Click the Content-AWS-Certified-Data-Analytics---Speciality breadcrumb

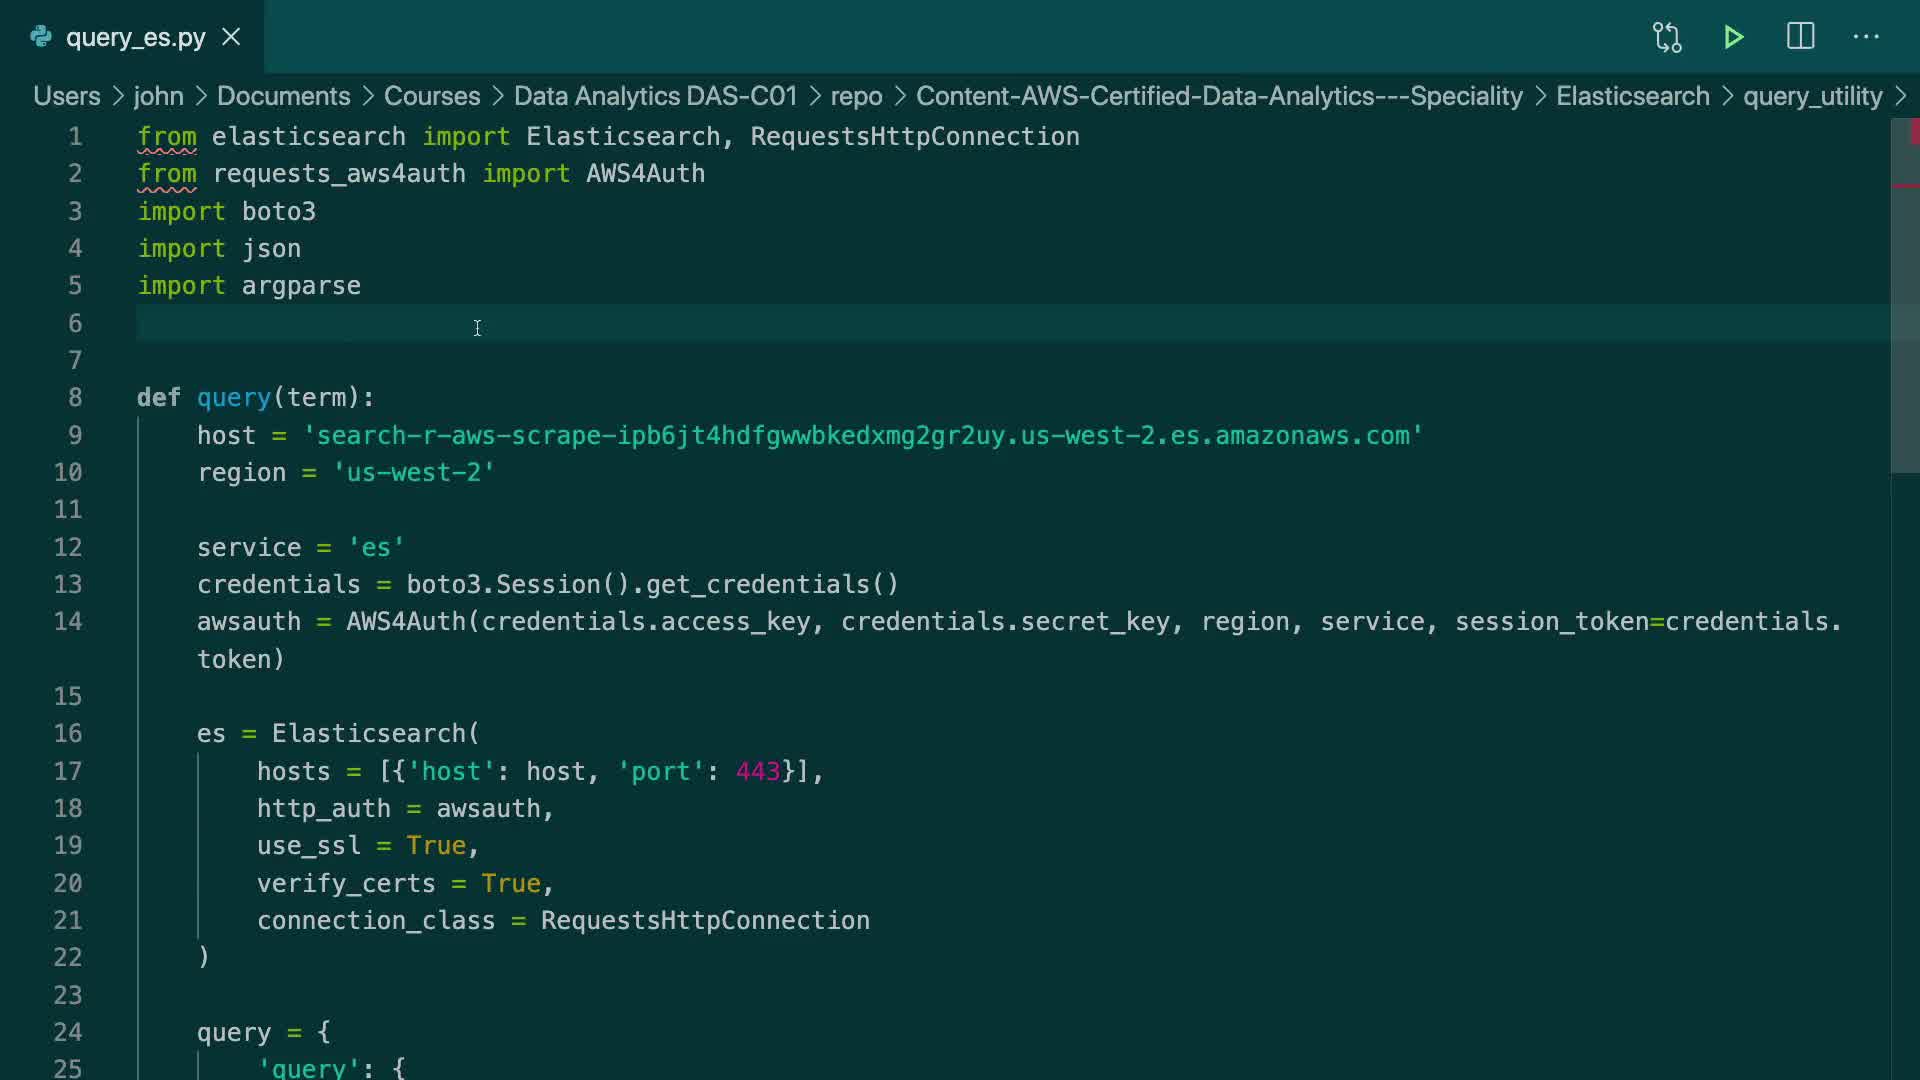[x=1218, y=96]
